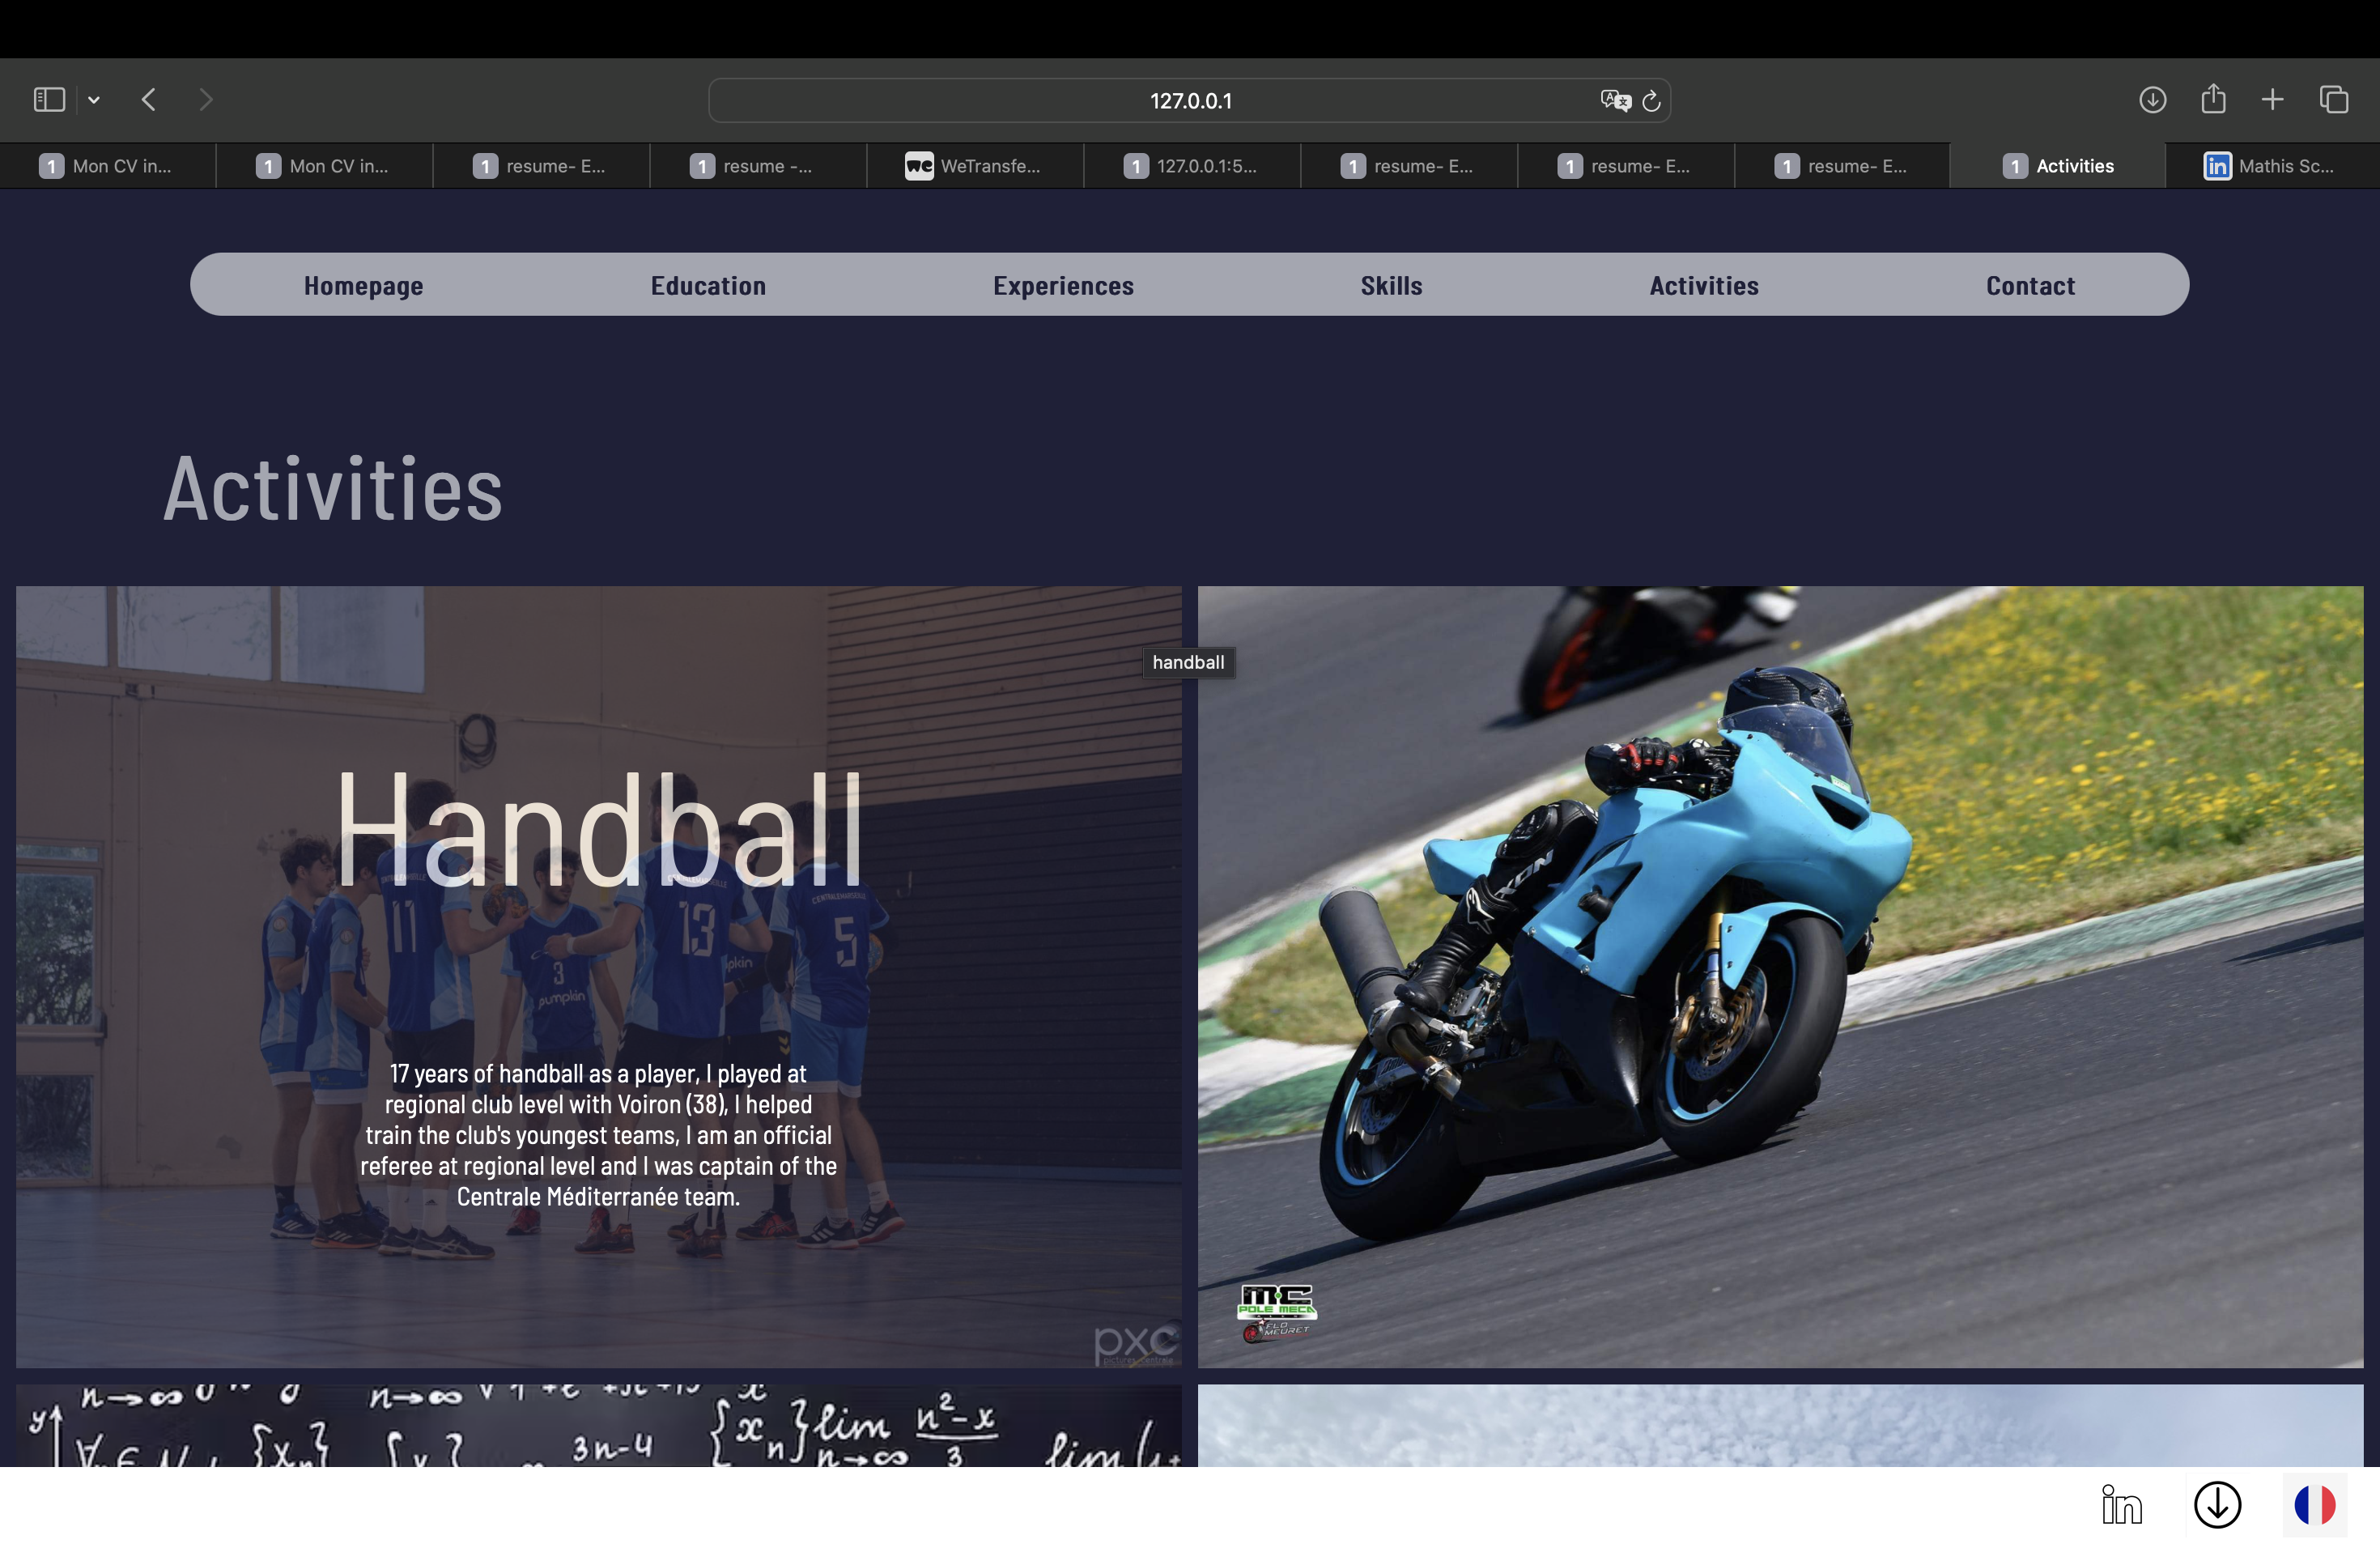
Task: Switch to the WeTransfer tab
Action: click(974, 166)
